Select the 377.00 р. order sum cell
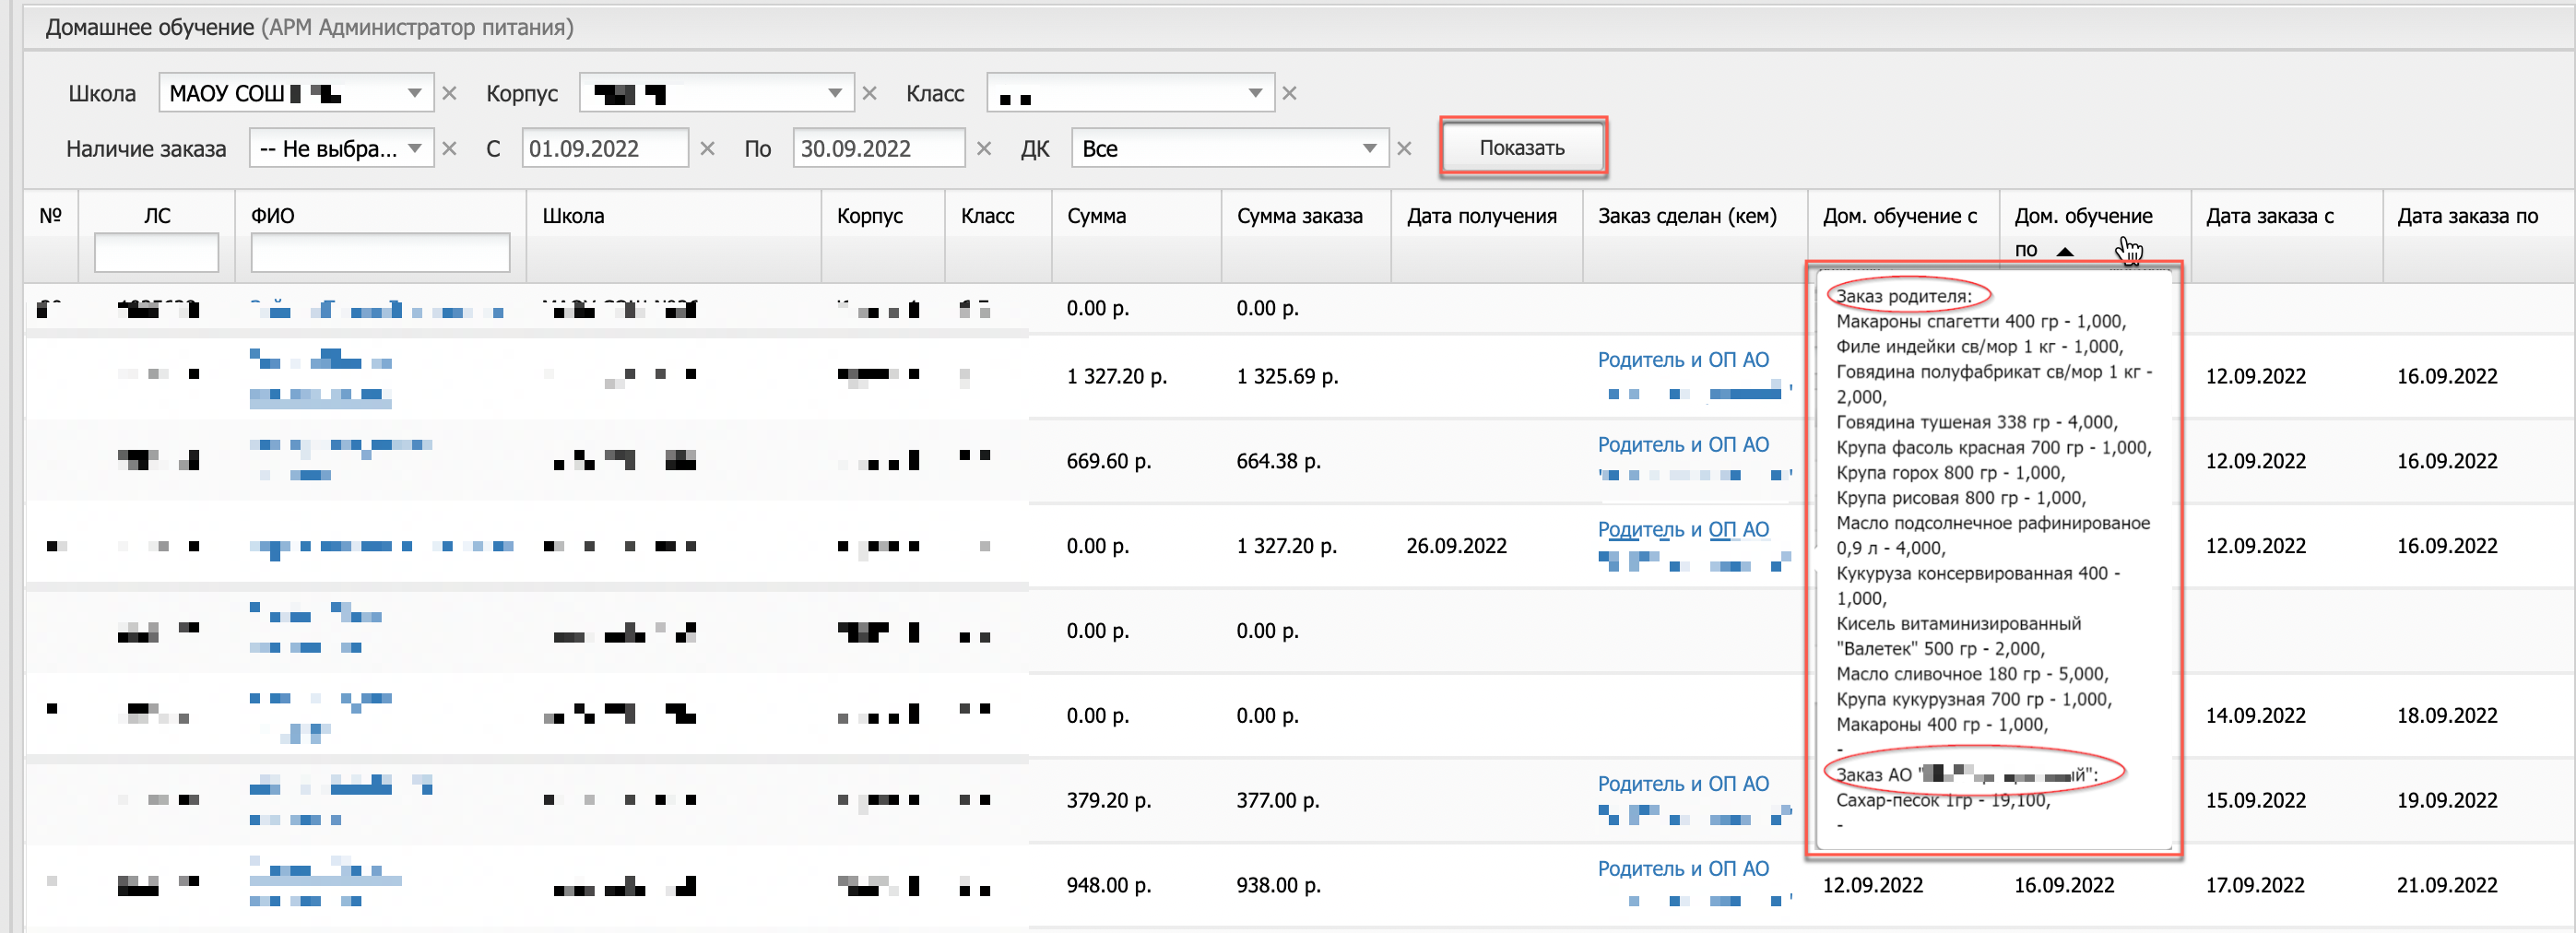Viewport: 2576px width, 933px height. point(1278,801)
